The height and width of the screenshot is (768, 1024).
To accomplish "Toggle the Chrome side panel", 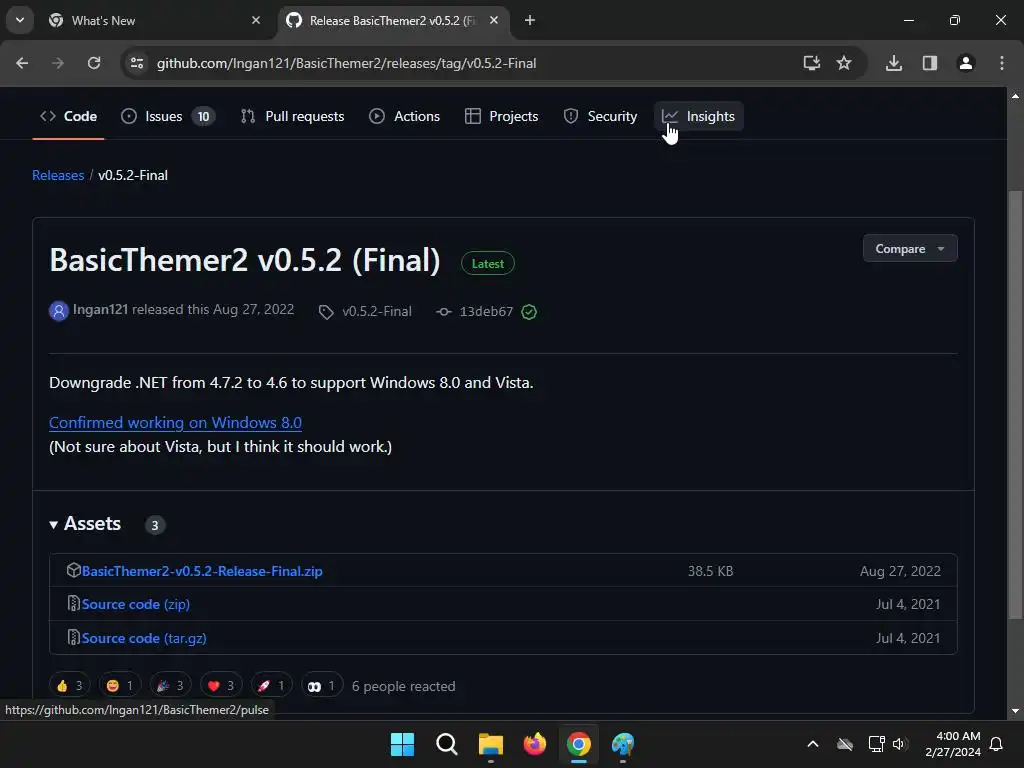I will [x=930, y=63].
